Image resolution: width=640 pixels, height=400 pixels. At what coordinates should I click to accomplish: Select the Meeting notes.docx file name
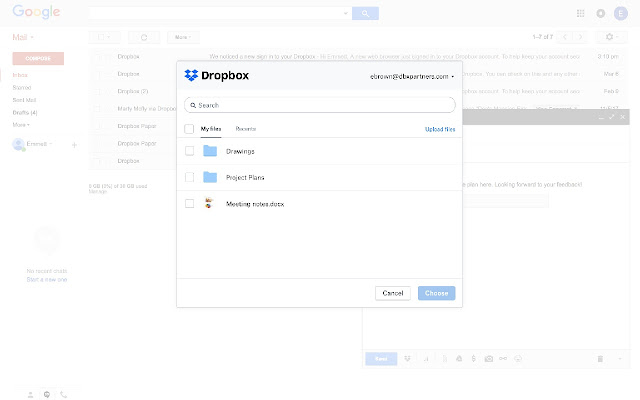[255, 204]
